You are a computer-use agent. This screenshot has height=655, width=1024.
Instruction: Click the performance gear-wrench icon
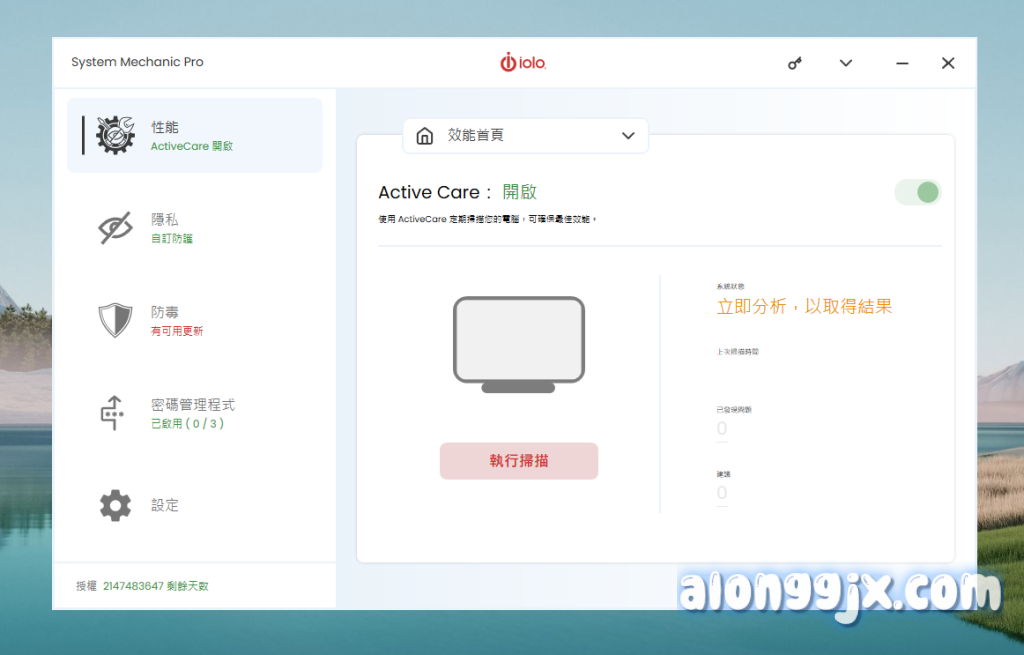coord(115,135)
